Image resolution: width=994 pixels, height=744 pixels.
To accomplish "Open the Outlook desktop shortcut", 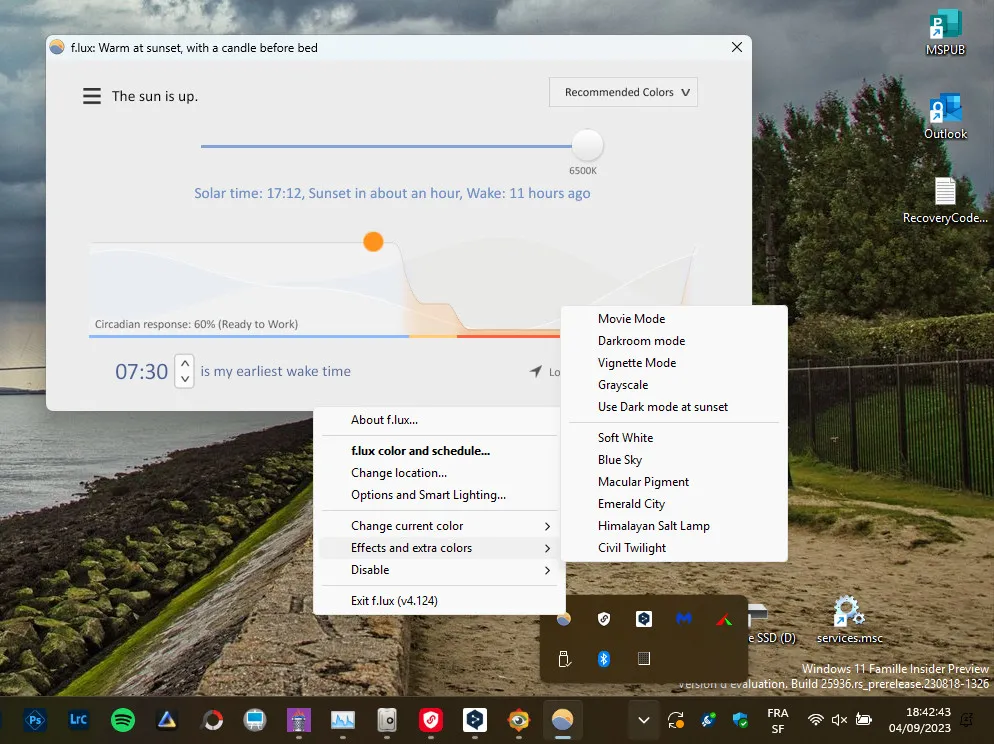I will pos(945,117).
